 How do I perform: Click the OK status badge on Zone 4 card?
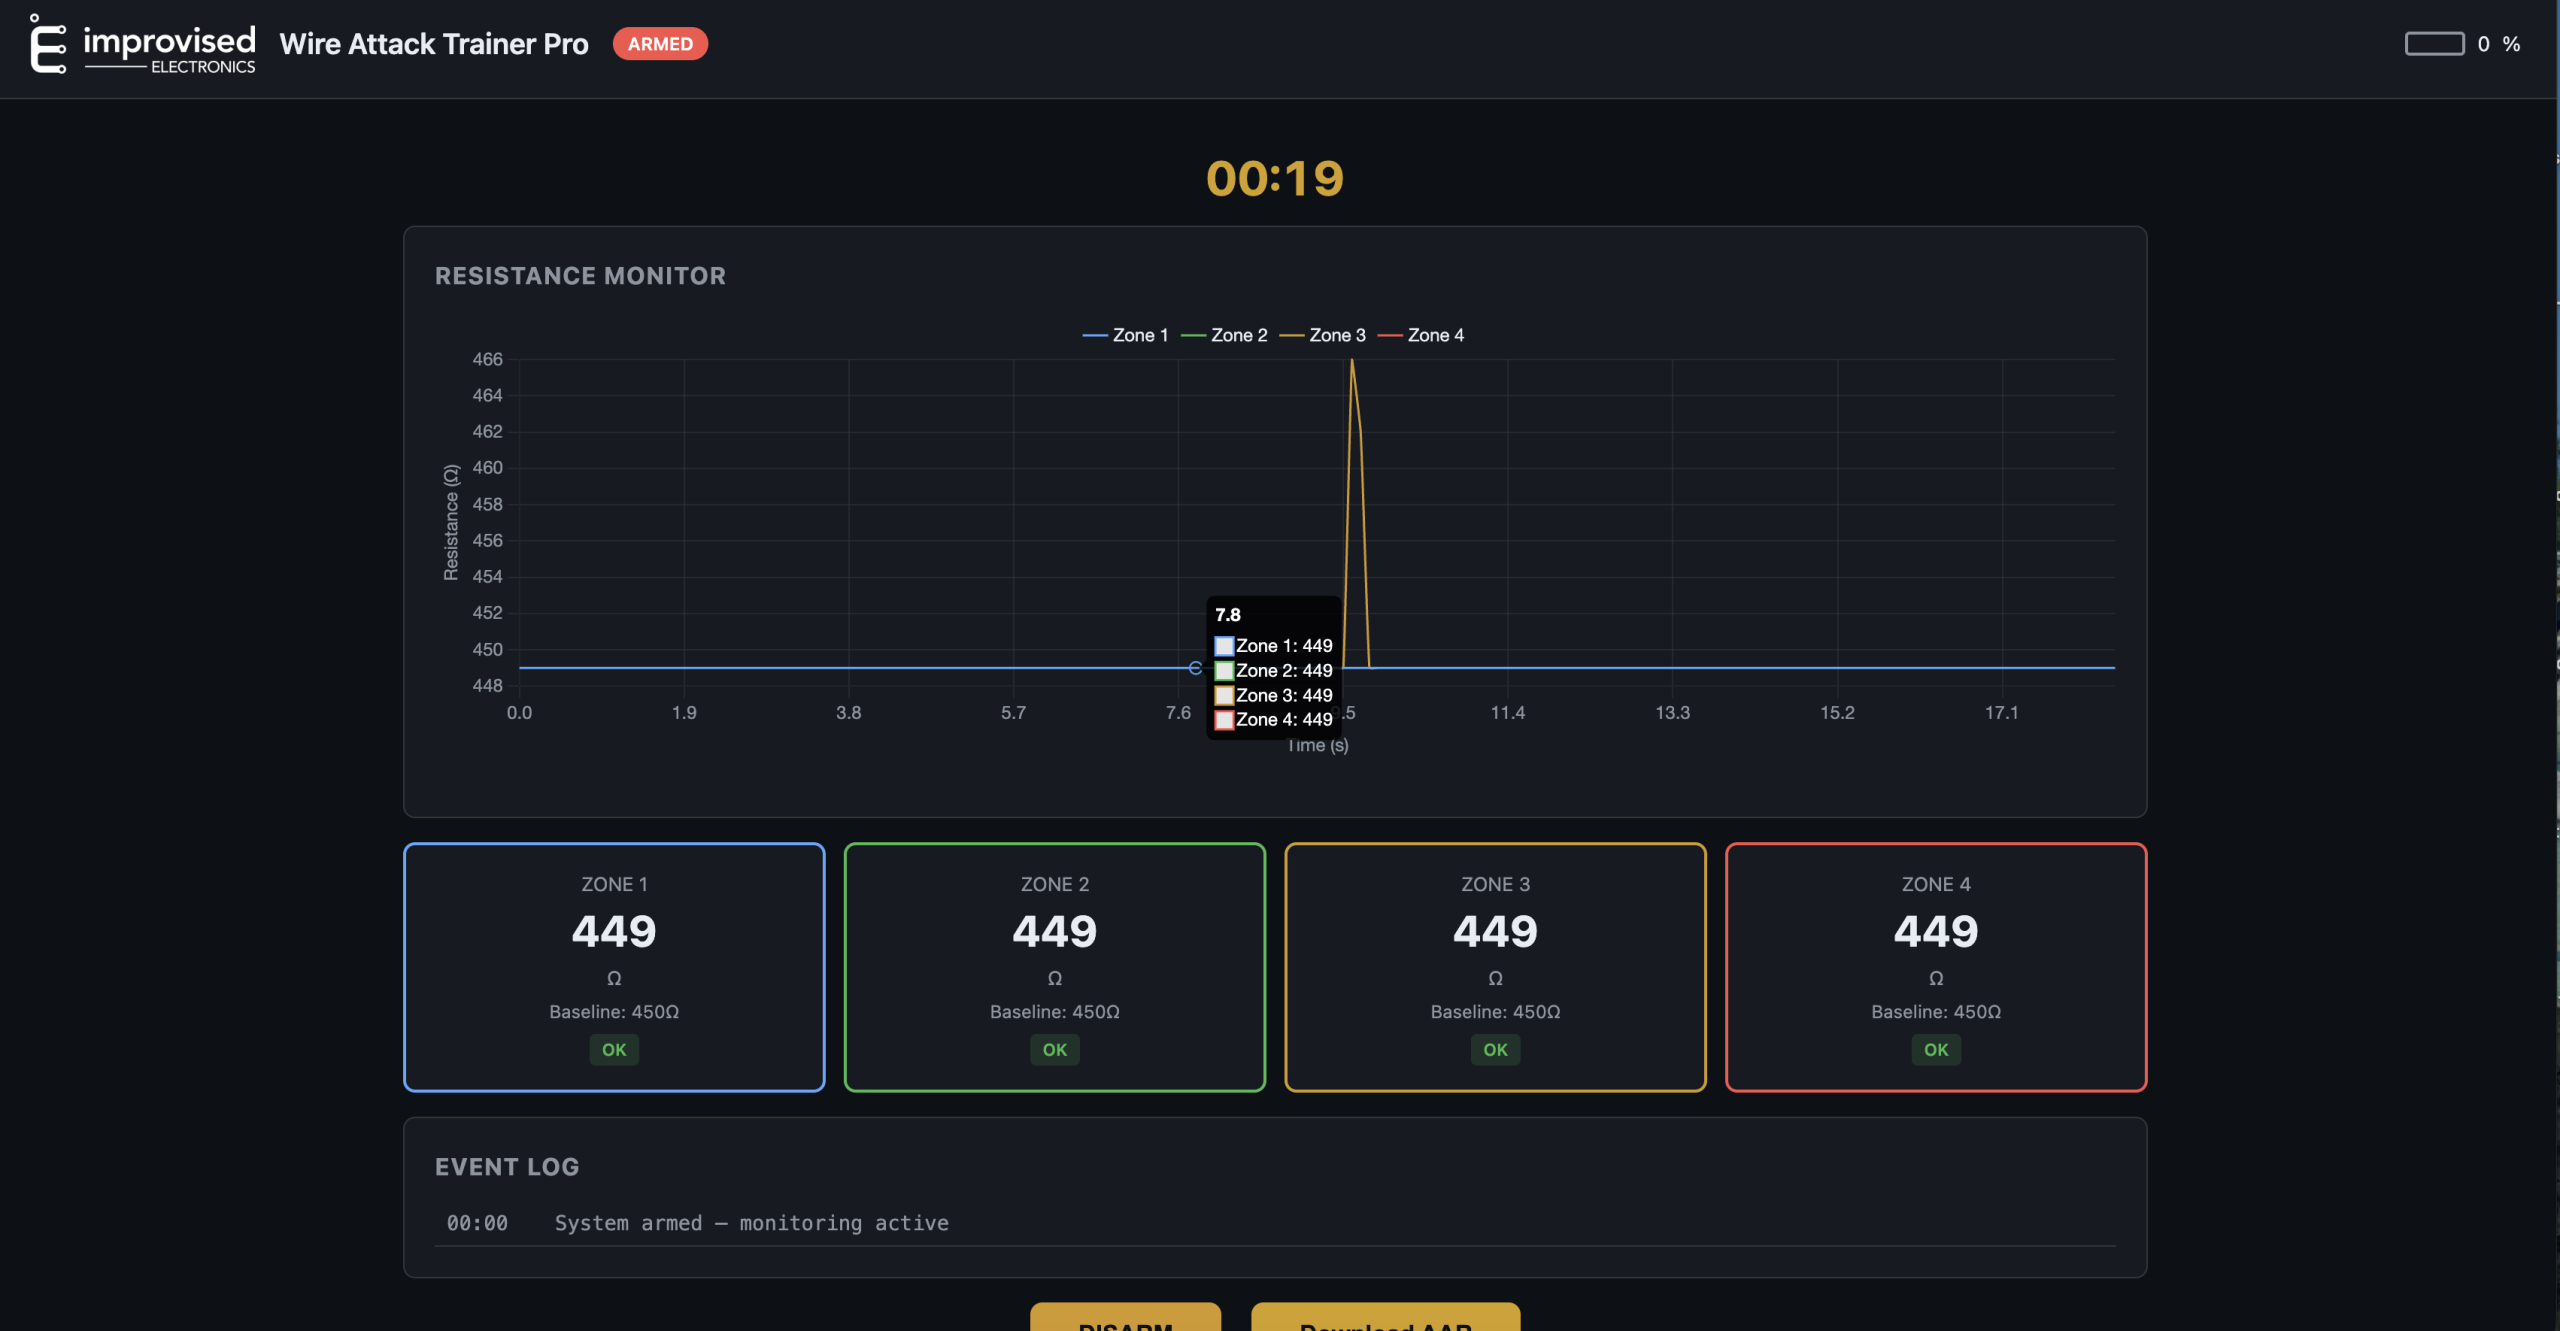(1934, 1050)
